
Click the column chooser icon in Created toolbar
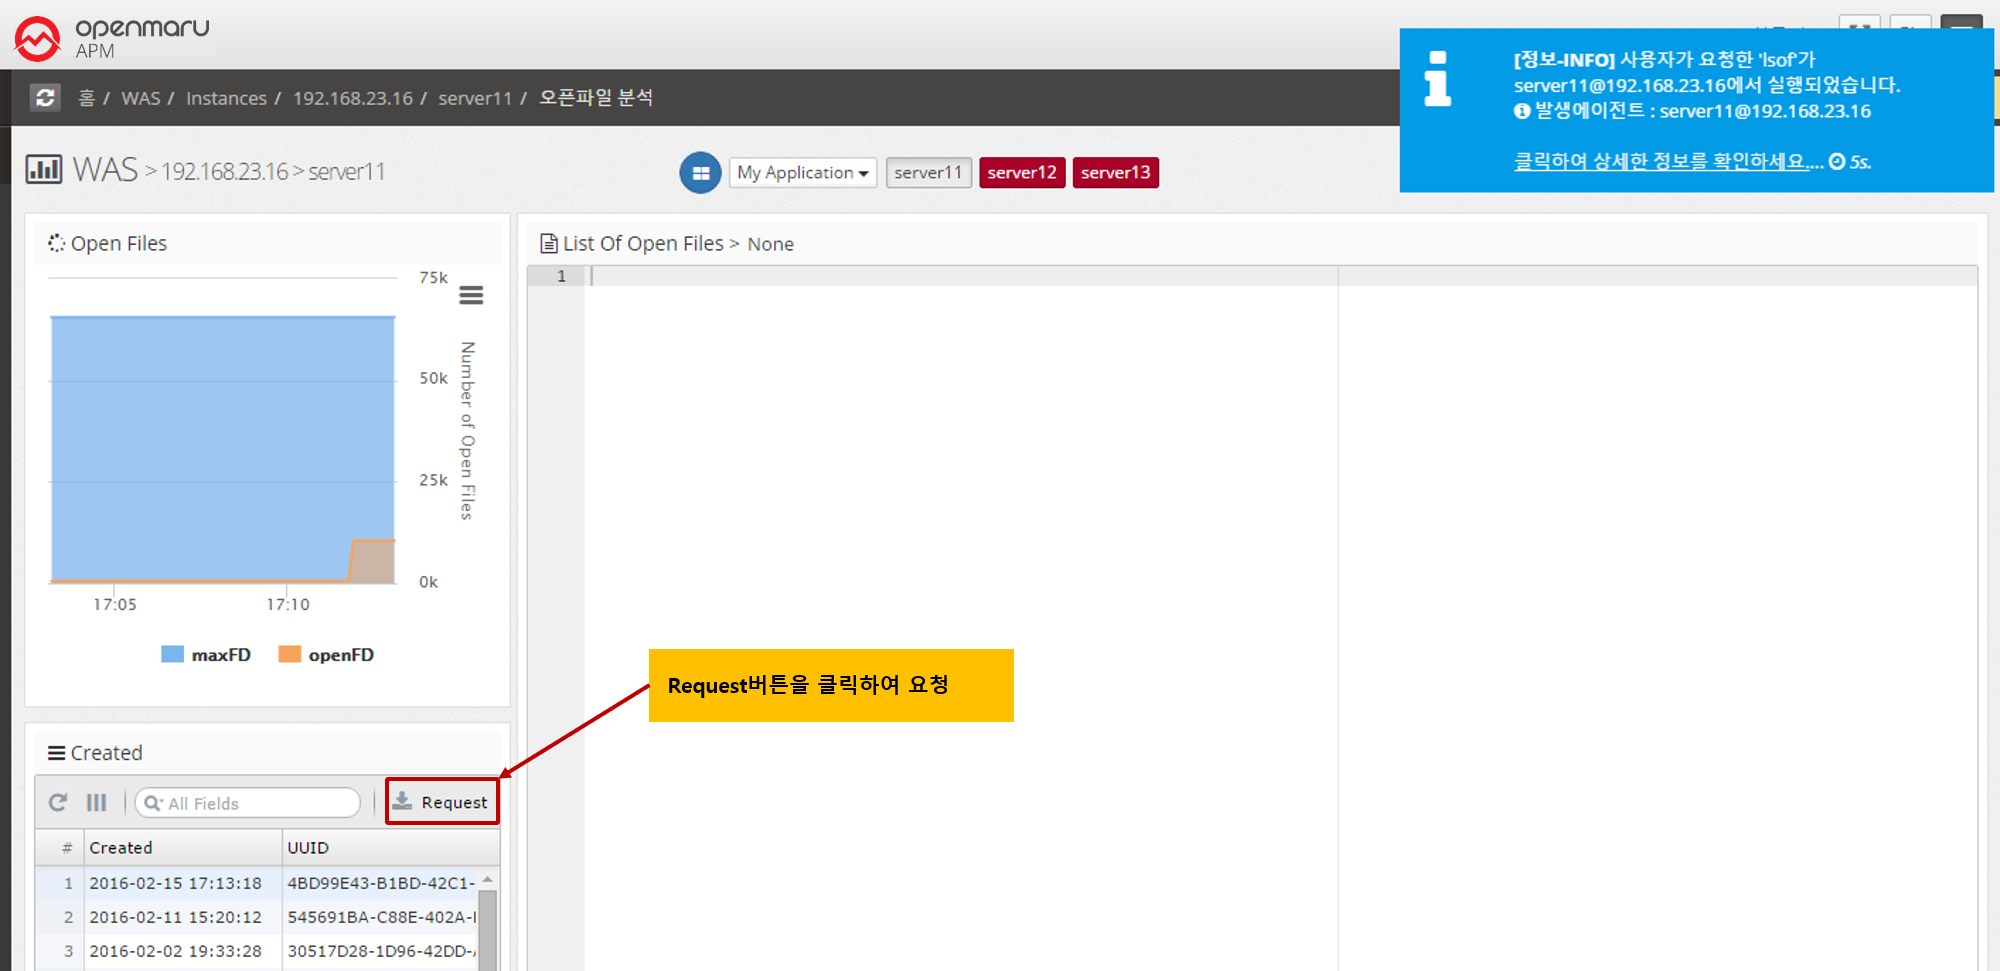pyautogui.click(x=96, y=803)
